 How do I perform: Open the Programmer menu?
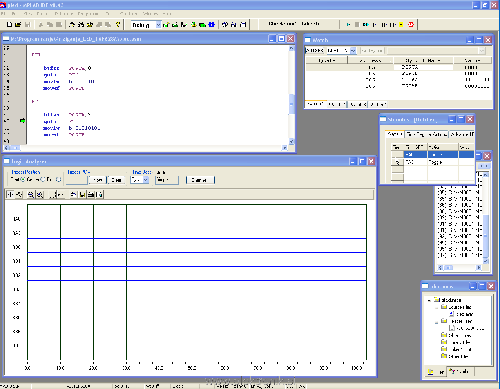click(88, 14)
